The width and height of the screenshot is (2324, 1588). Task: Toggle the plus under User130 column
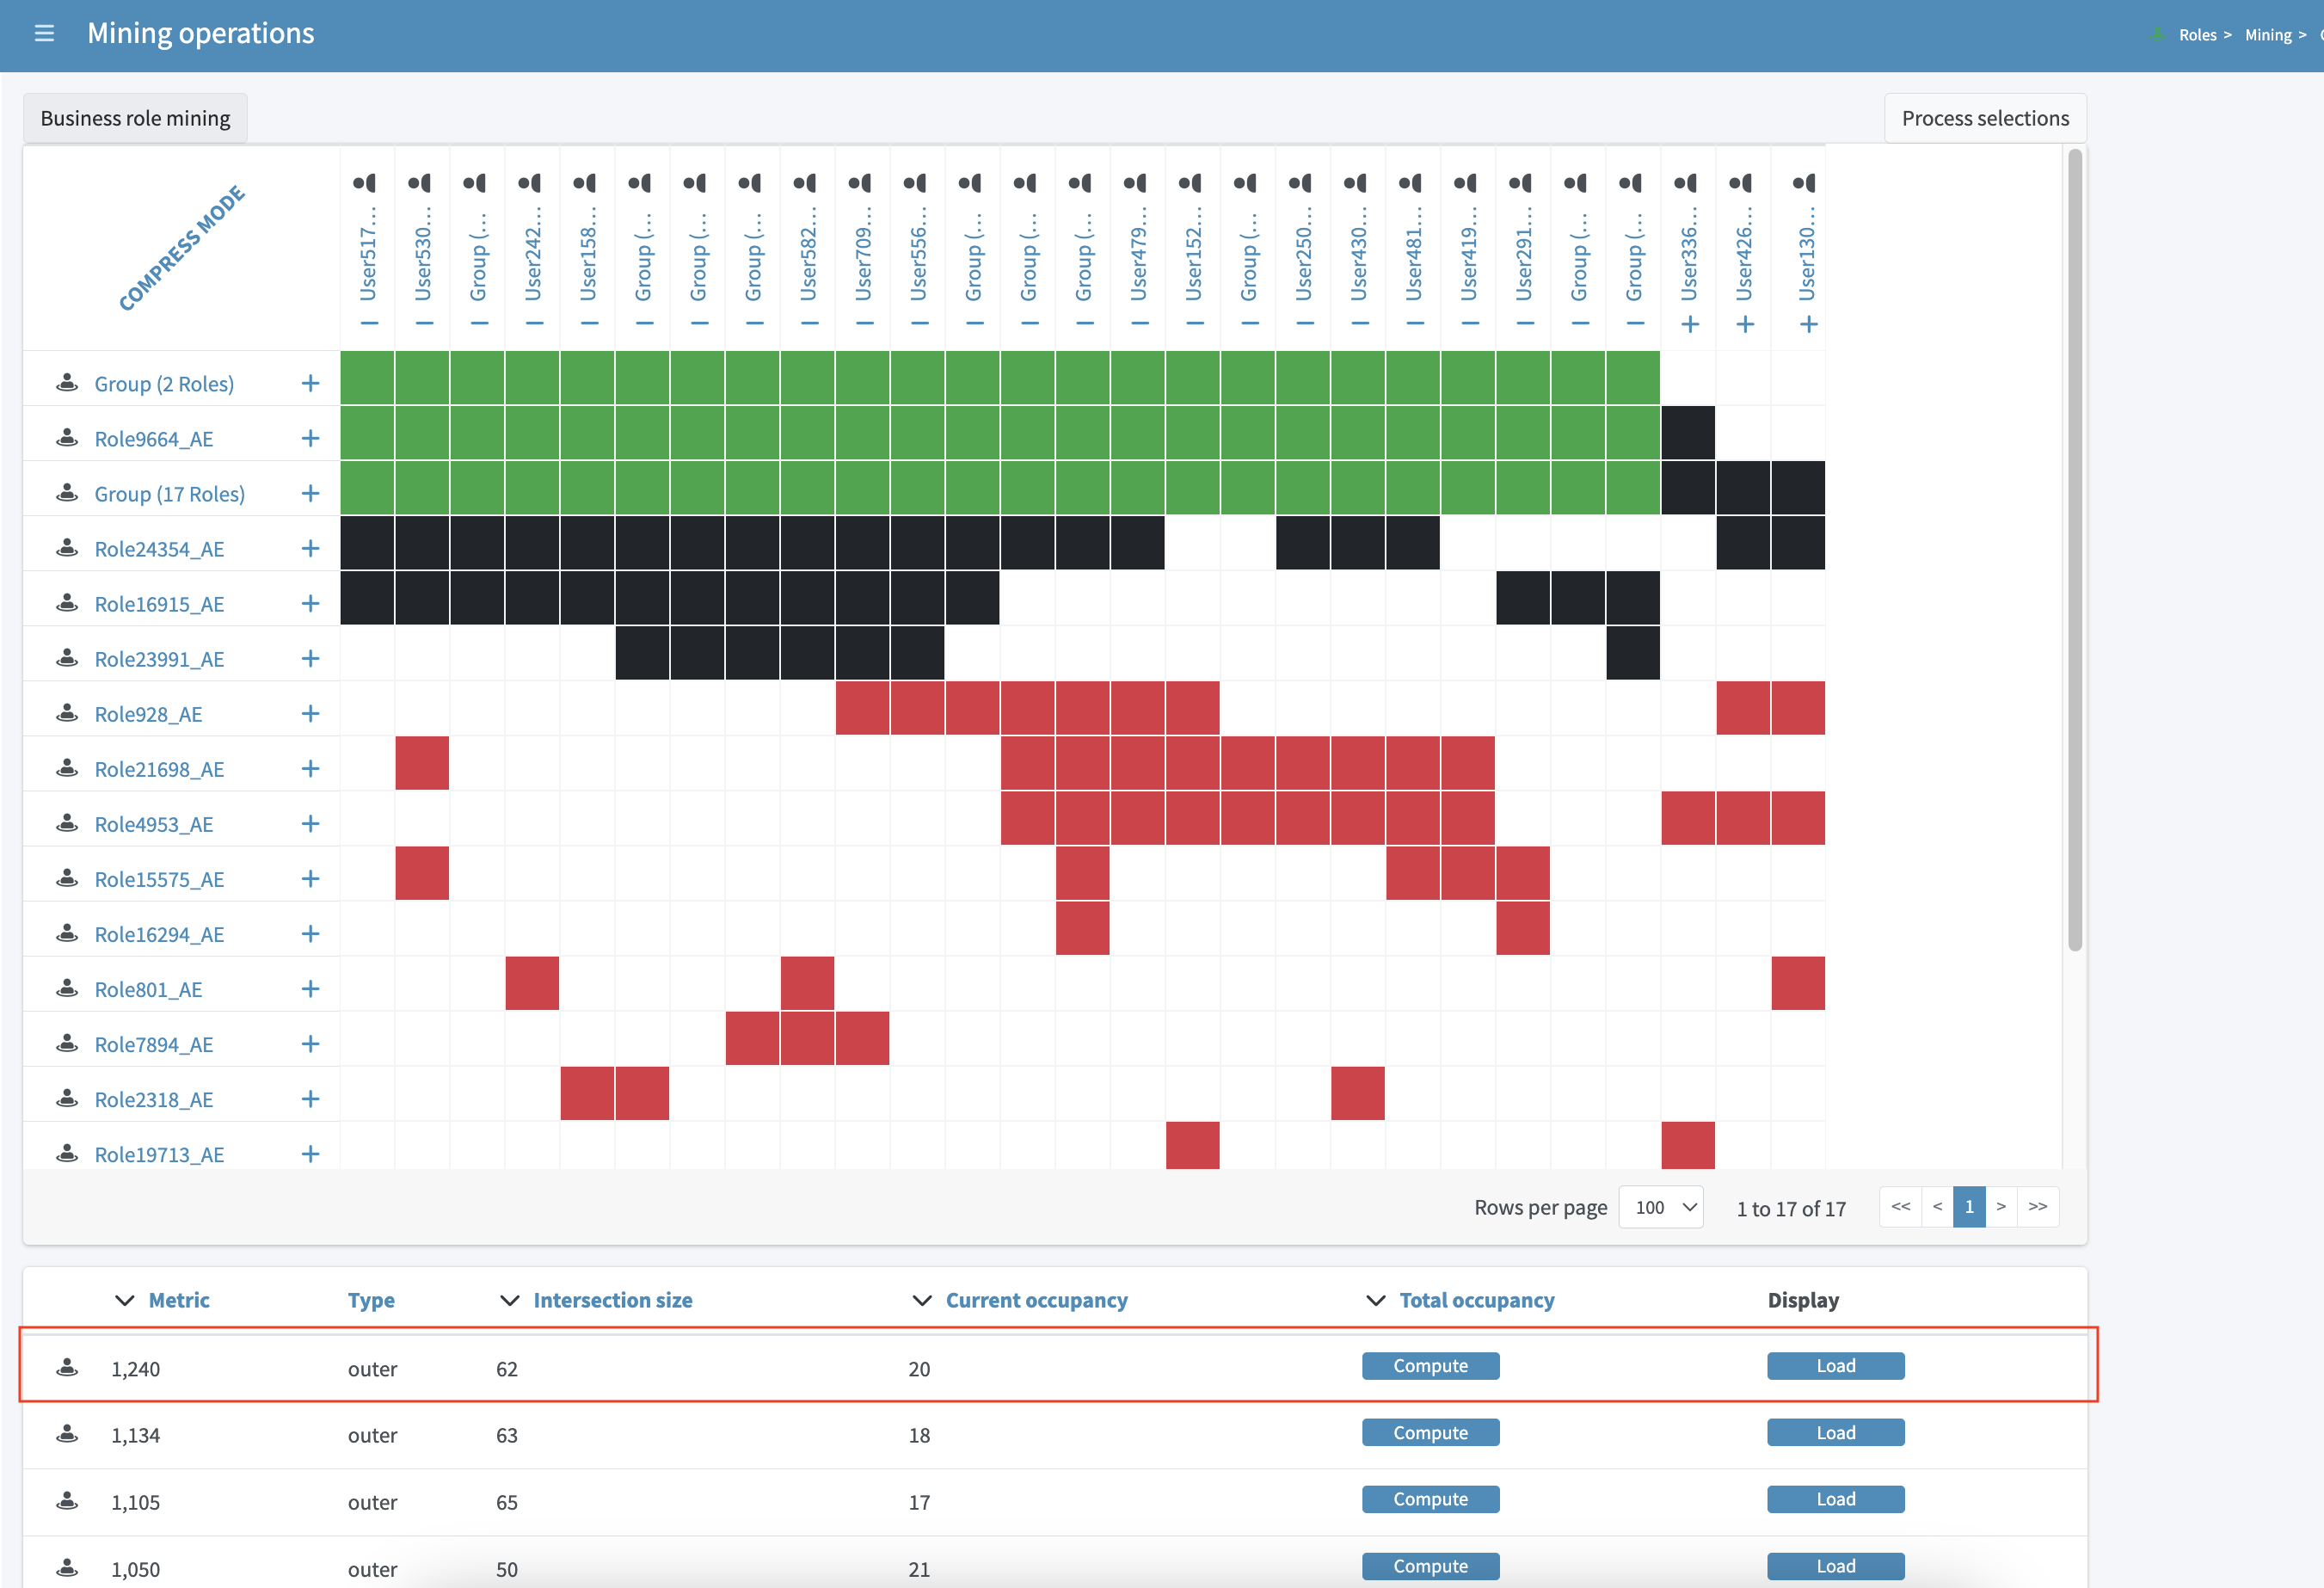tap(1807, 324)
